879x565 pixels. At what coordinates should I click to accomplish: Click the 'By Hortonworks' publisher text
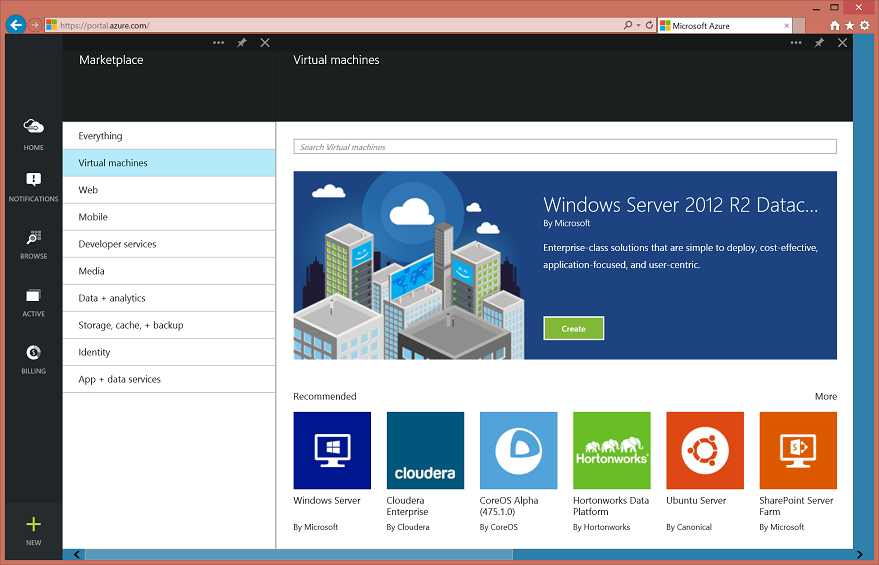[602, 527]
